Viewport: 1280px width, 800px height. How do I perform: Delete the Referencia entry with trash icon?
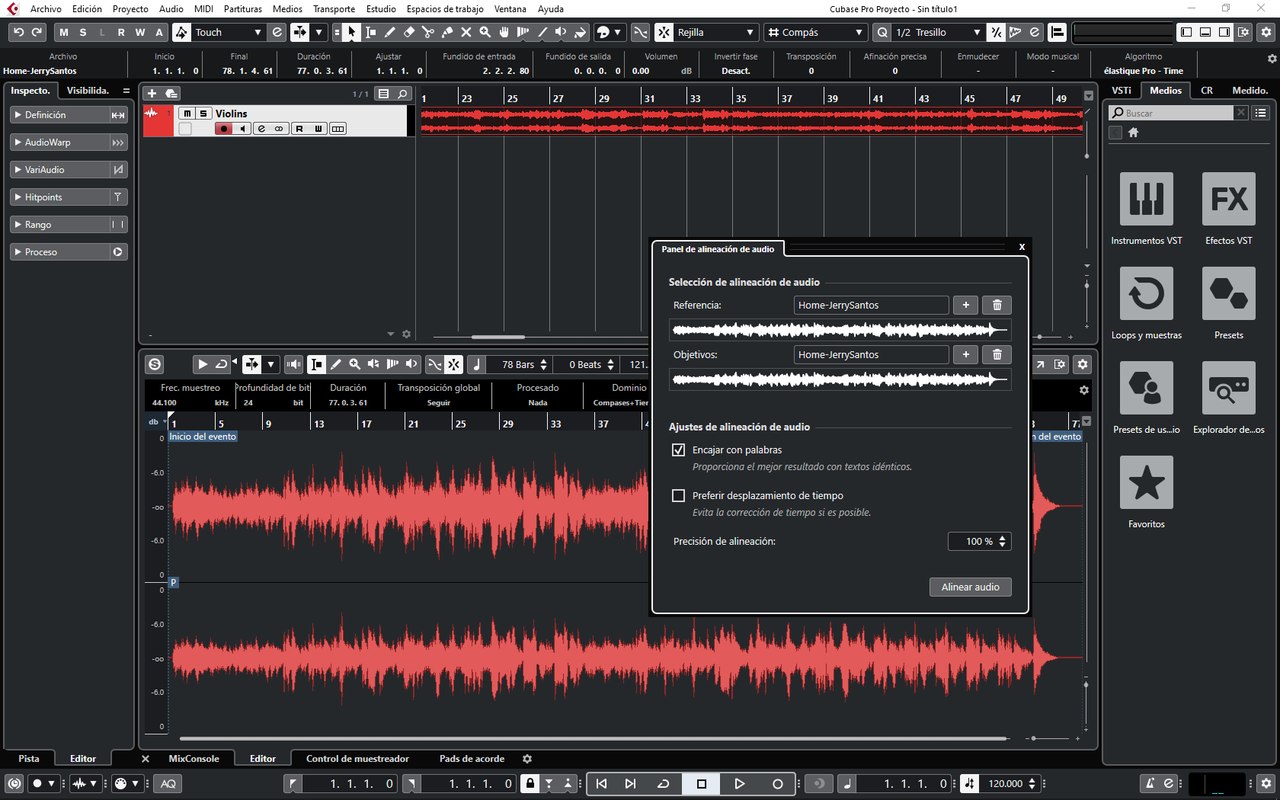997,305
